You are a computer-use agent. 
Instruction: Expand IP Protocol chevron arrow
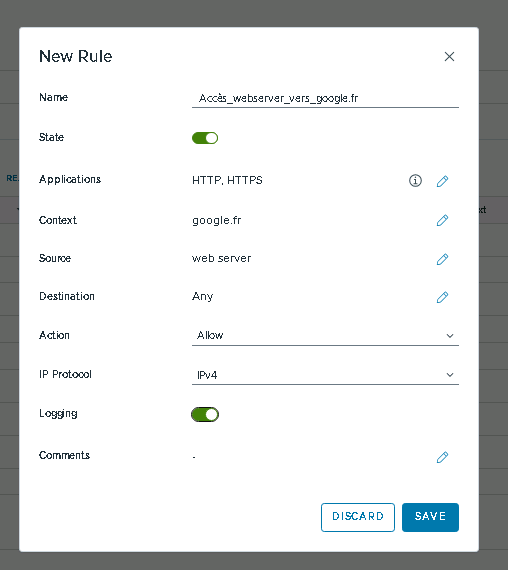pyautogui.click(x=450, y=375)
